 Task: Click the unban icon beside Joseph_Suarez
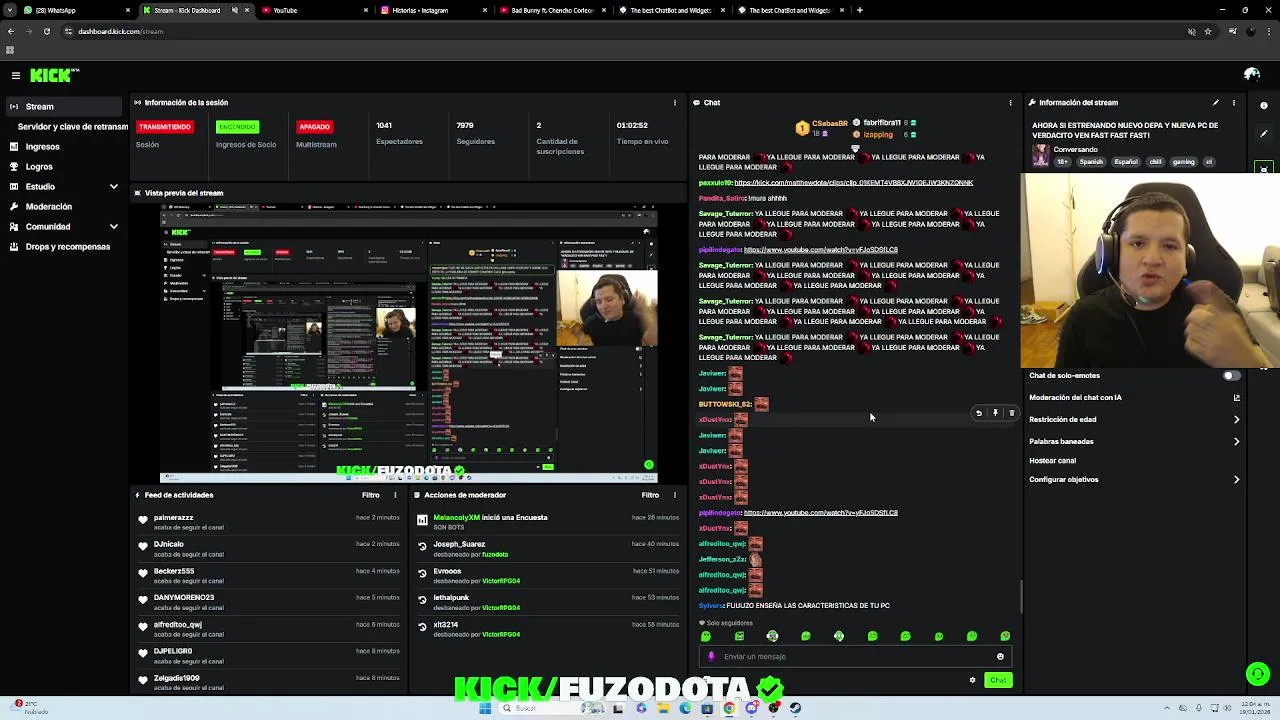pos(422,547)
